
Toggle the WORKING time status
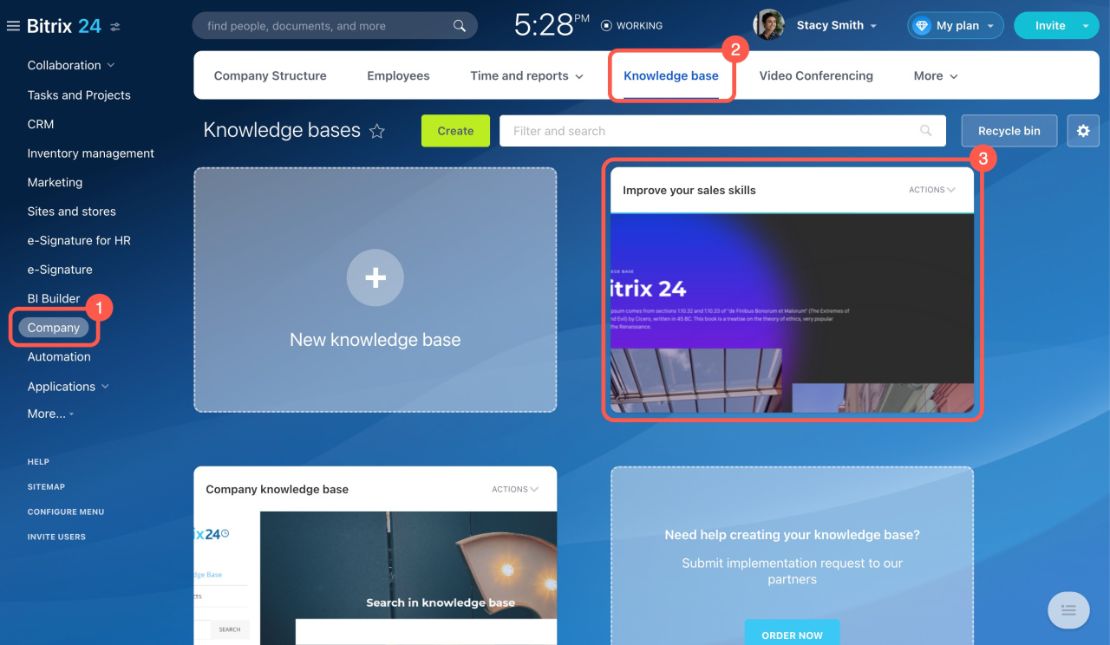point(631,25)
